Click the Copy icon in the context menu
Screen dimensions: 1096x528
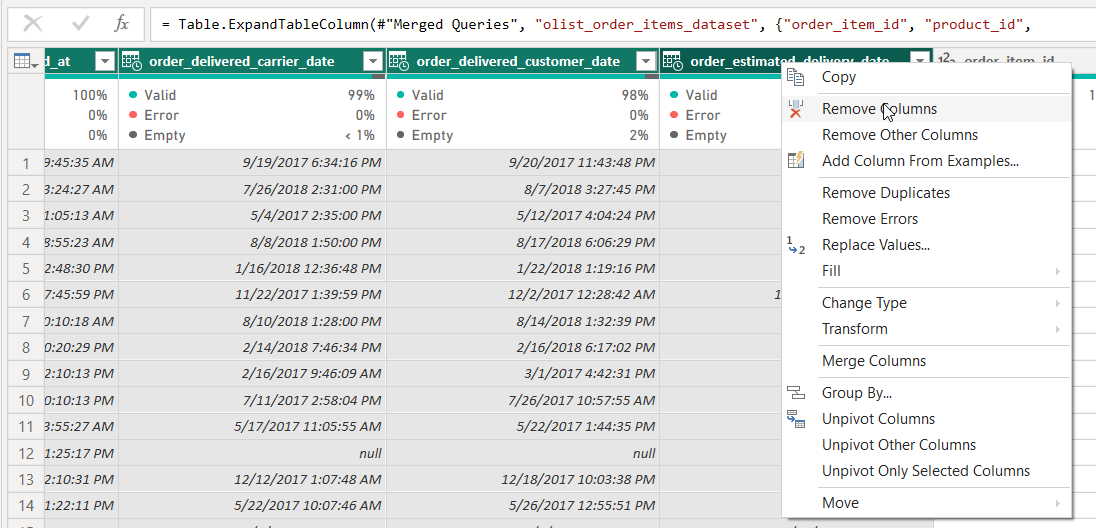tap(796, 77)
